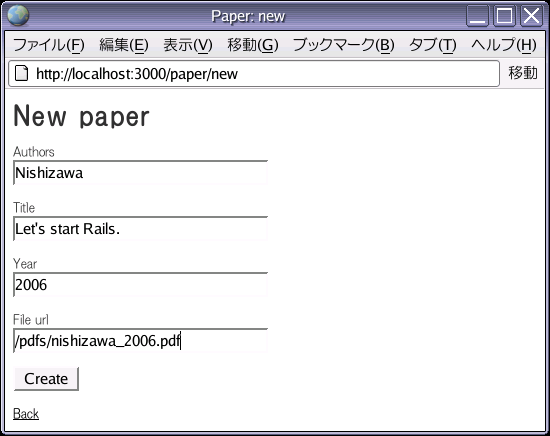Open the ブックマーク(B) menu
The width and height of the screenshot is (550, 436).
(343, 45)
